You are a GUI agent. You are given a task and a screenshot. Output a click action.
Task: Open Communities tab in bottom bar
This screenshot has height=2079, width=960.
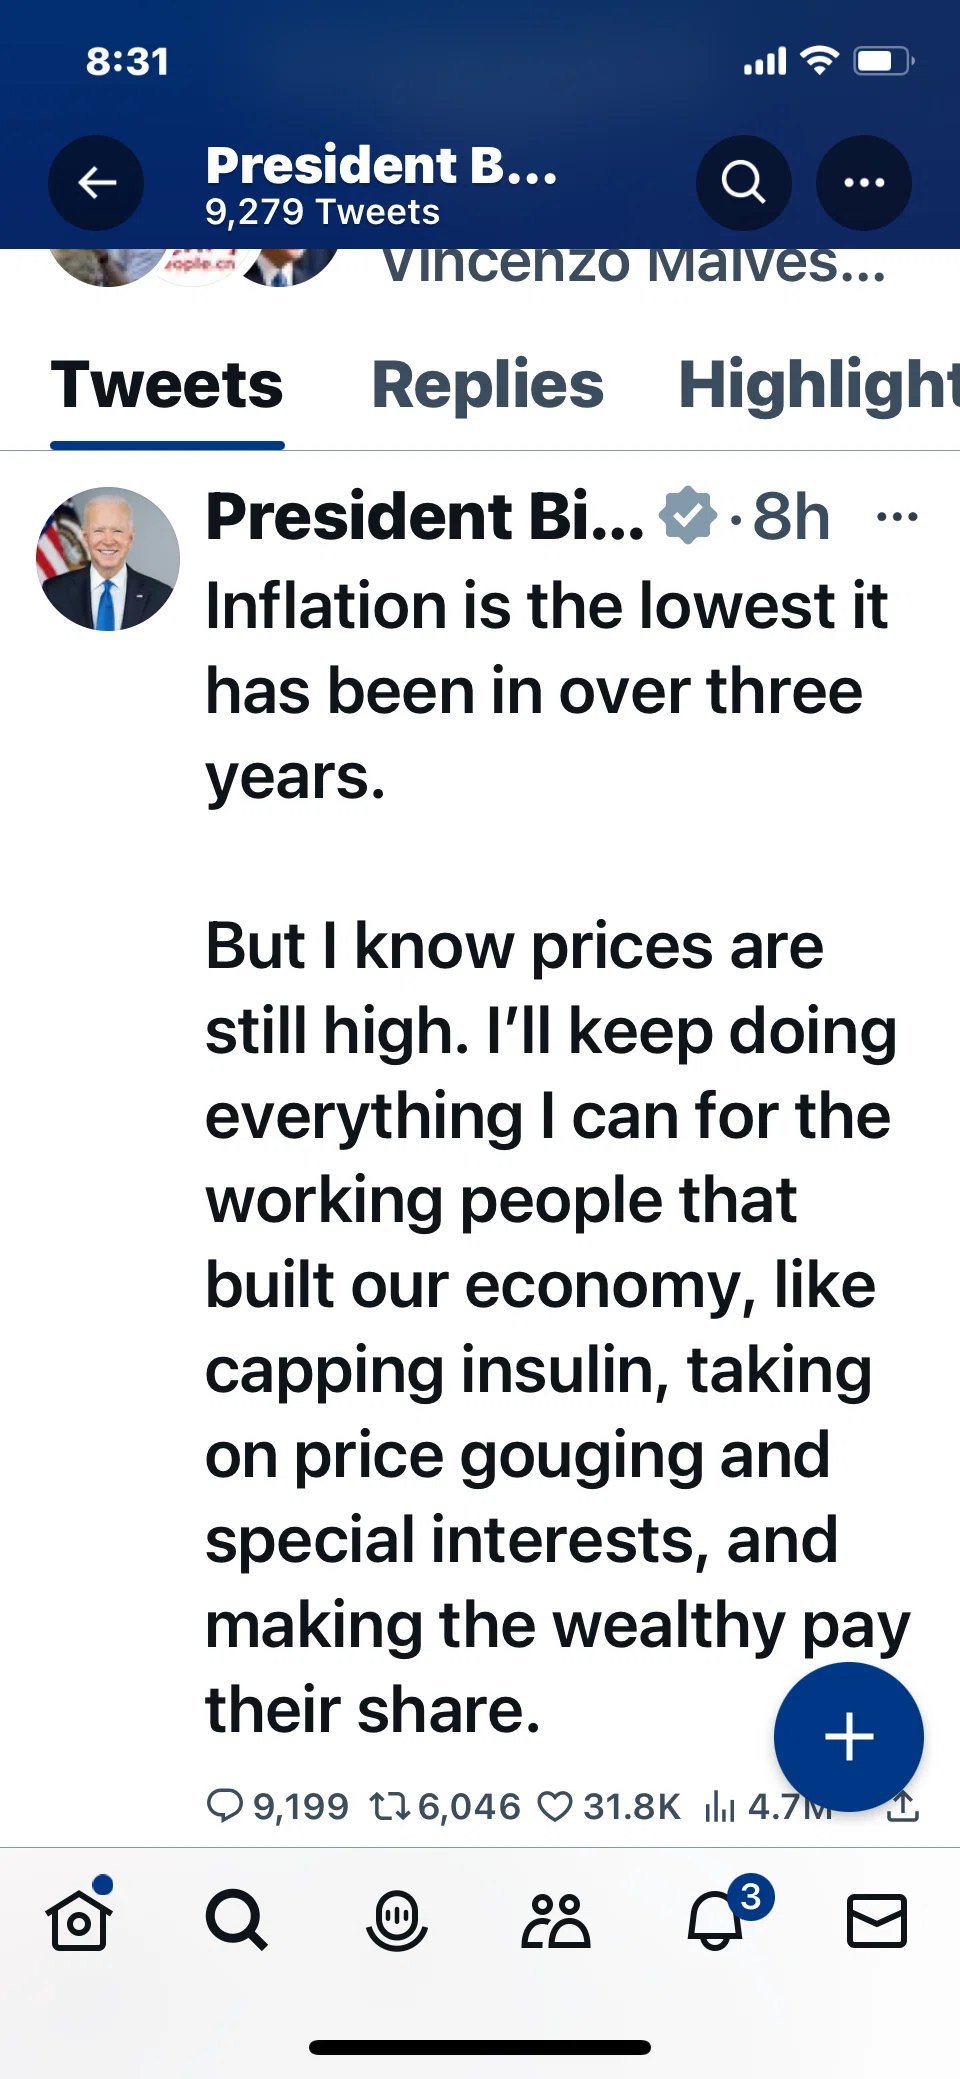point(556,1920)
